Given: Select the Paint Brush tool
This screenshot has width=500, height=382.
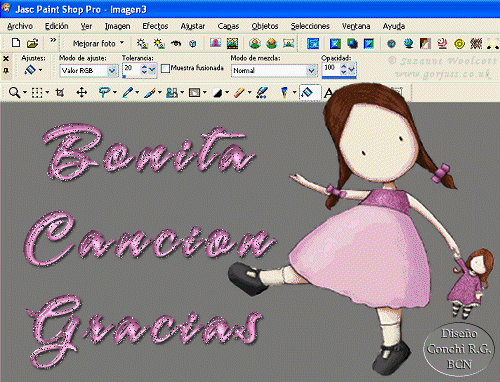Looking at the screenshot, I should [x=150, y=92].
